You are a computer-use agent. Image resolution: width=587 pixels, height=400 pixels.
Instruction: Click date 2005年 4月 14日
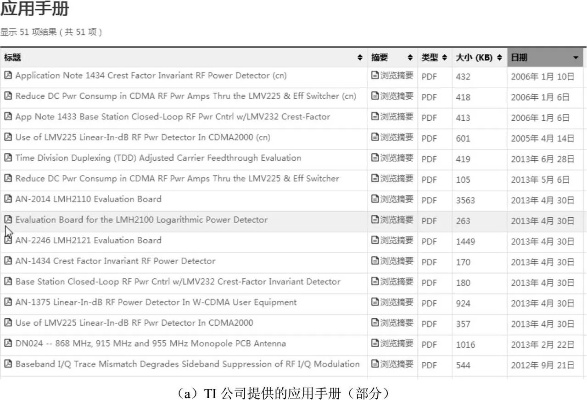pos(542,138)
